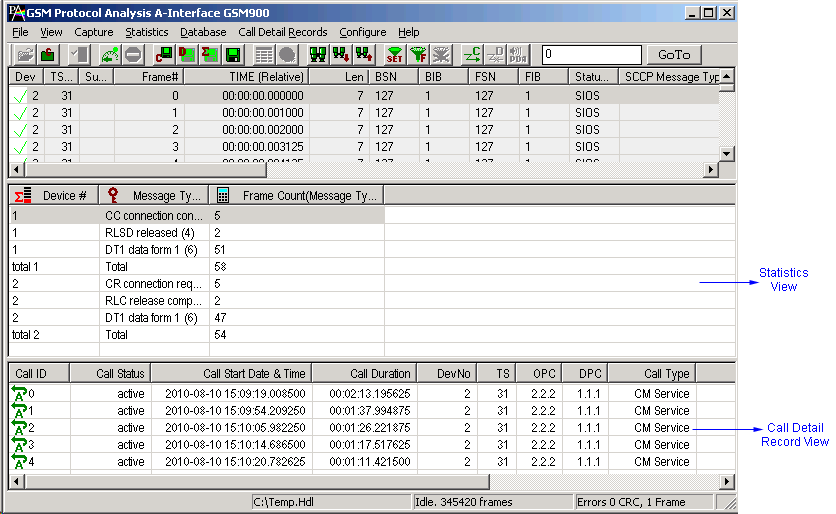This screenshot has height=514, width=836.
Task: Click the Frame# column header
Action: [149, 77]
